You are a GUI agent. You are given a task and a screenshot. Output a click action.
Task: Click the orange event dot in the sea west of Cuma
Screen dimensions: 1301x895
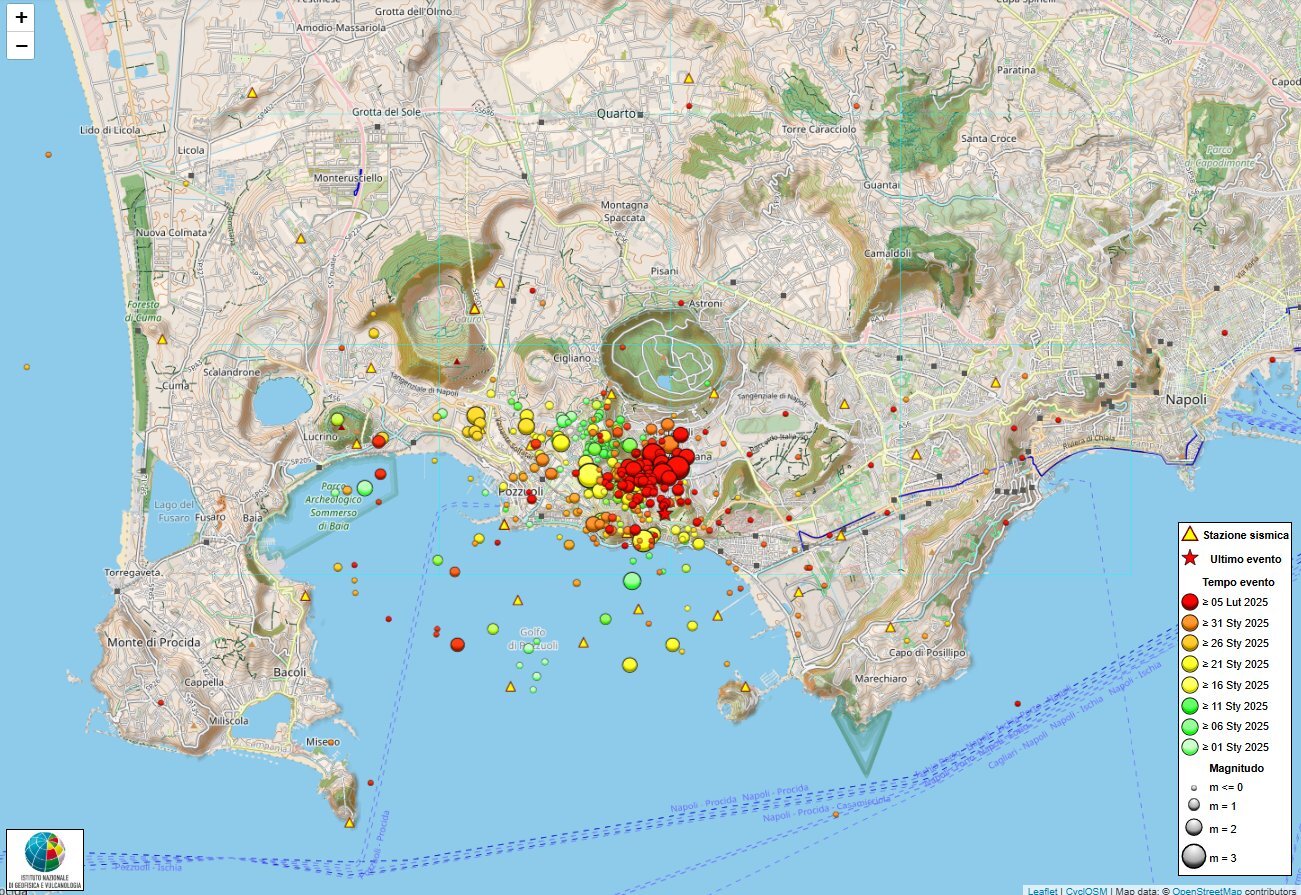click(x=26, y=367)
